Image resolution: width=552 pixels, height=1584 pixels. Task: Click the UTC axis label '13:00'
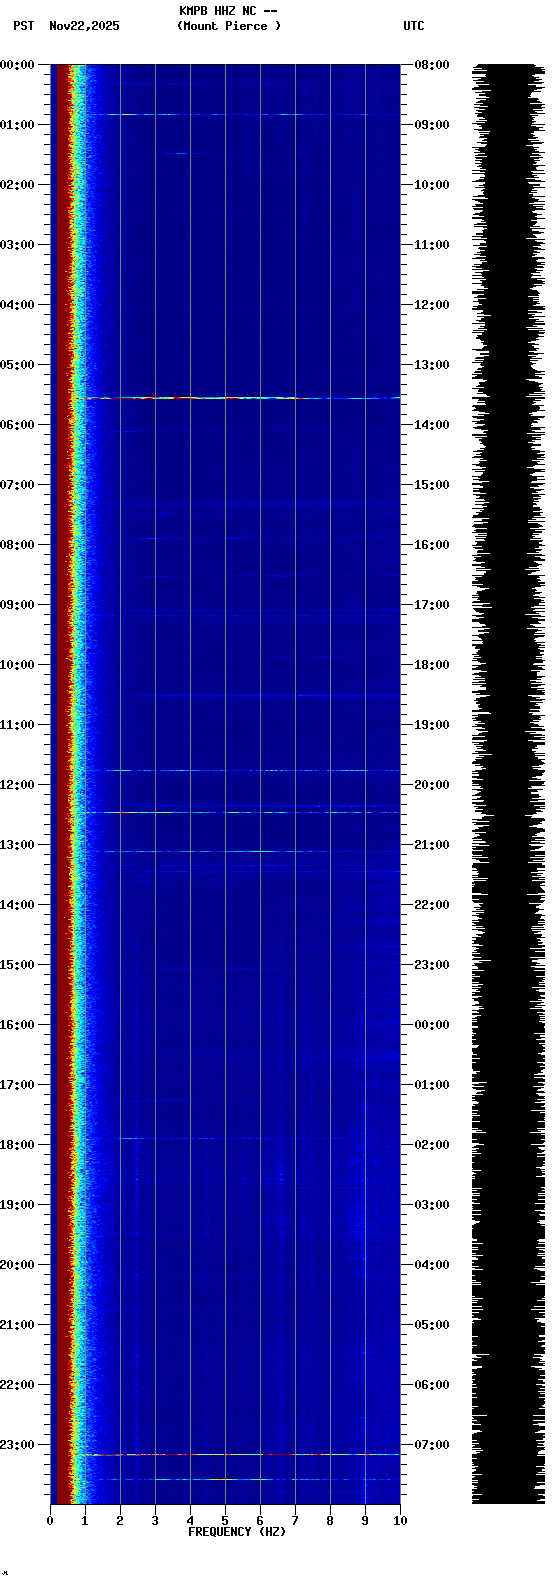[x=431, y=365]
